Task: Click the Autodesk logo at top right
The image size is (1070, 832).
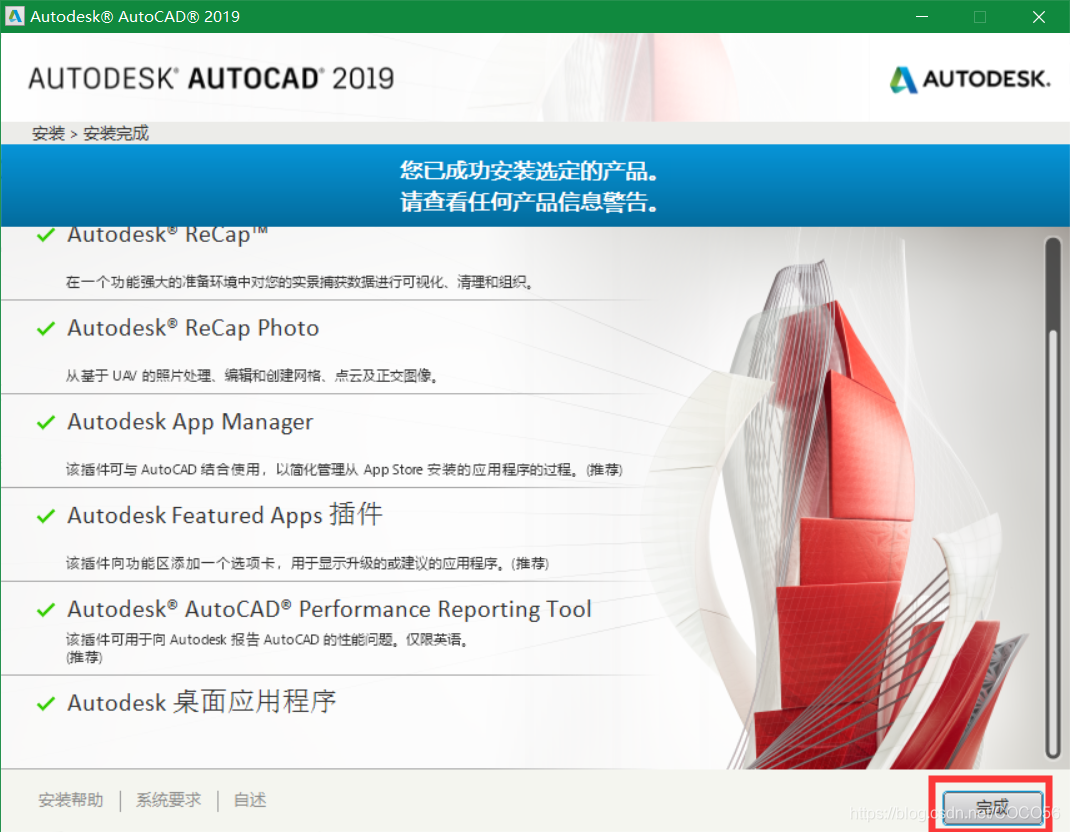Action: tap(969, 79)
